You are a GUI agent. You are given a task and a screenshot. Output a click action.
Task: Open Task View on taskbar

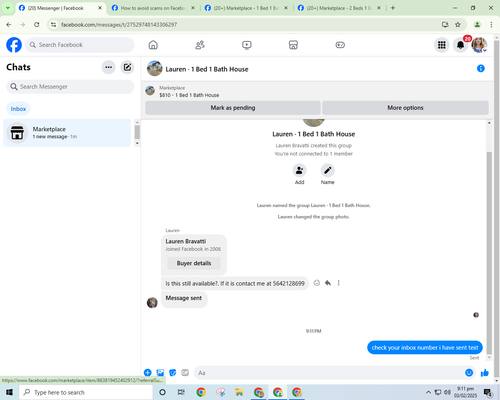pos(181,392)
